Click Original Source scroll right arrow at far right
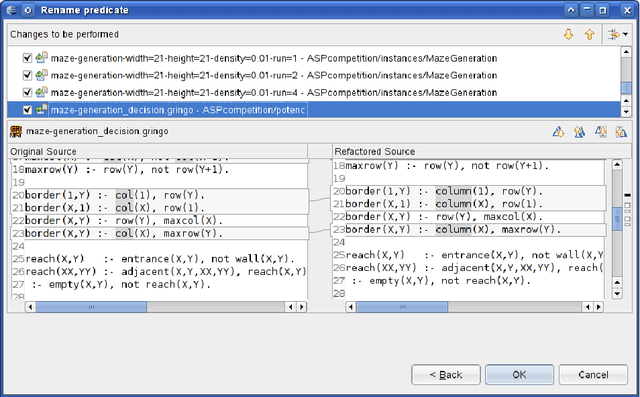 point(301,307)
